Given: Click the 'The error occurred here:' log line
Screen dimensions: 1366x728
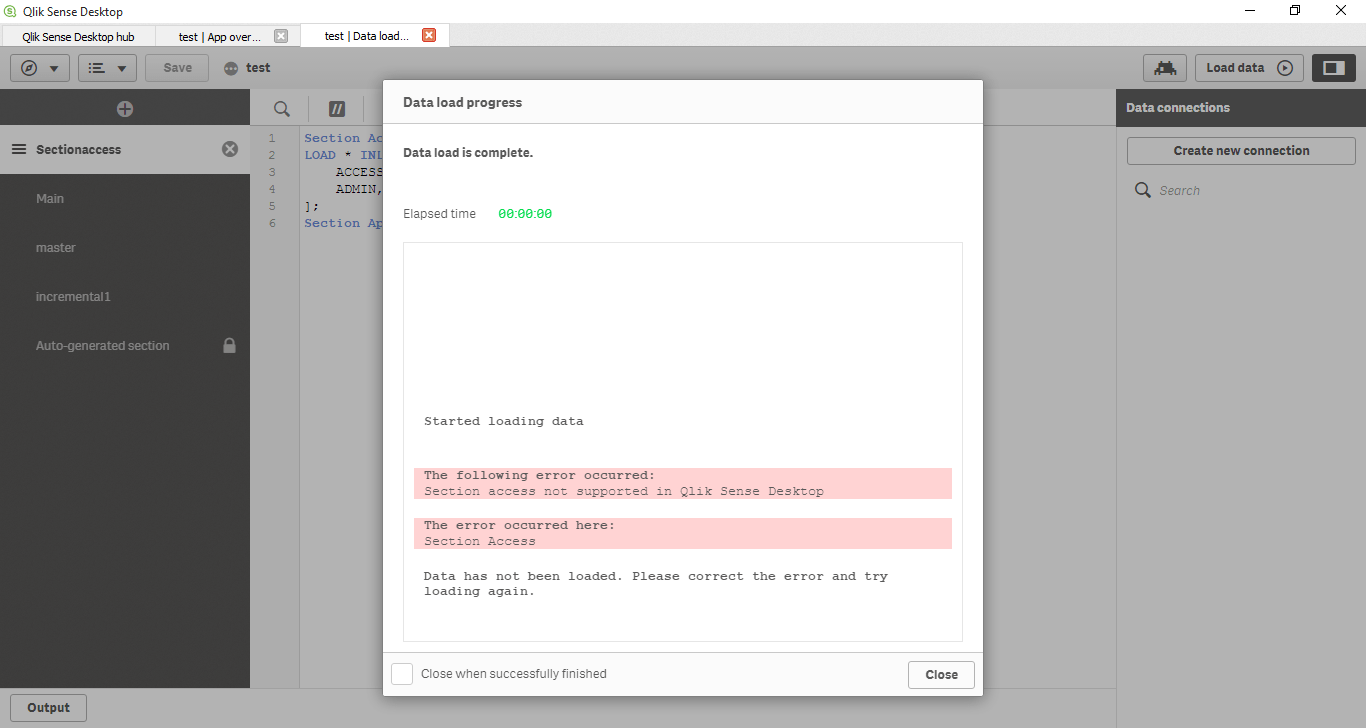Looking at the screenshot, I should coord(520,525).
